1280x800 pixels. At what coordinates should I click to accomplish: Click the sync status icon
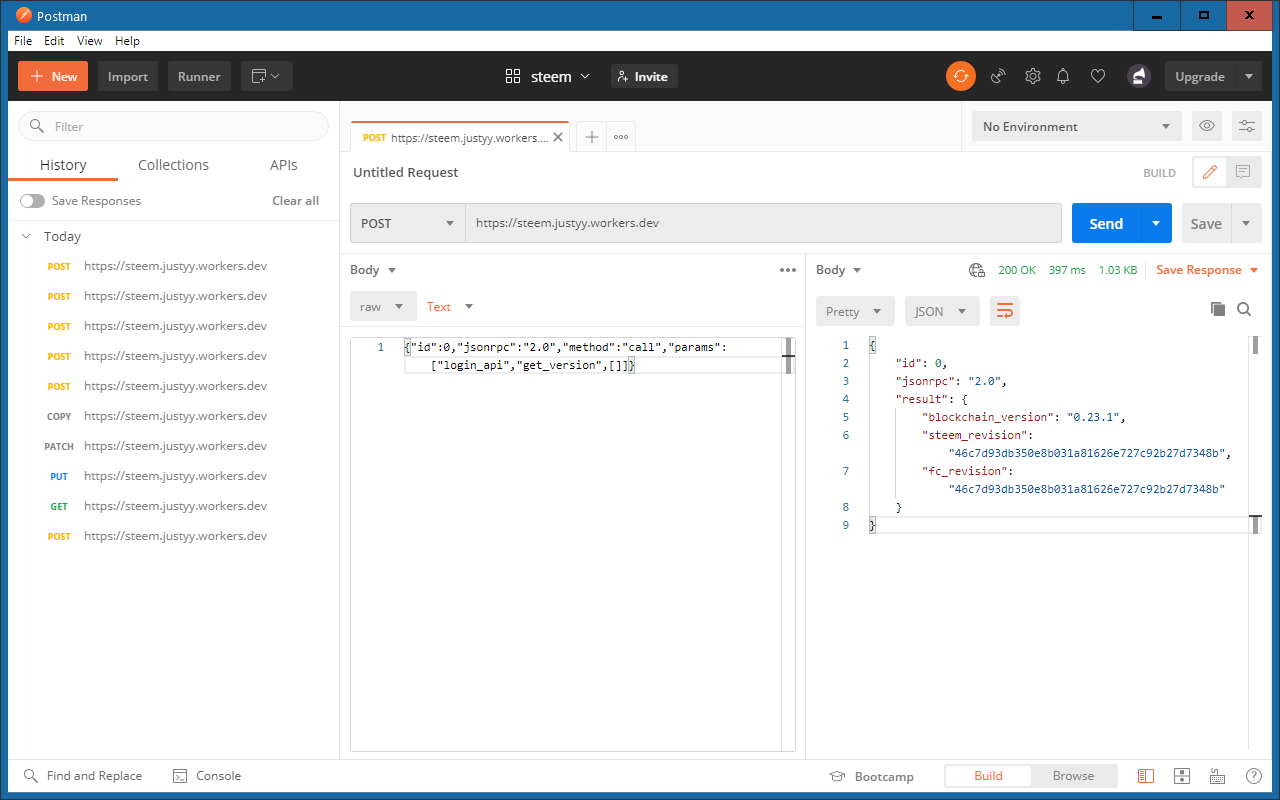(x=961, y=76)
